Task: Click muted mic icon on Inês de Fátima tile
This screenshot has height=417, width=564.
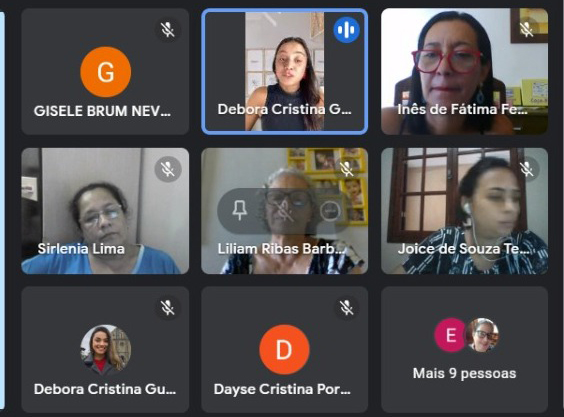Action: pos(526,30)
